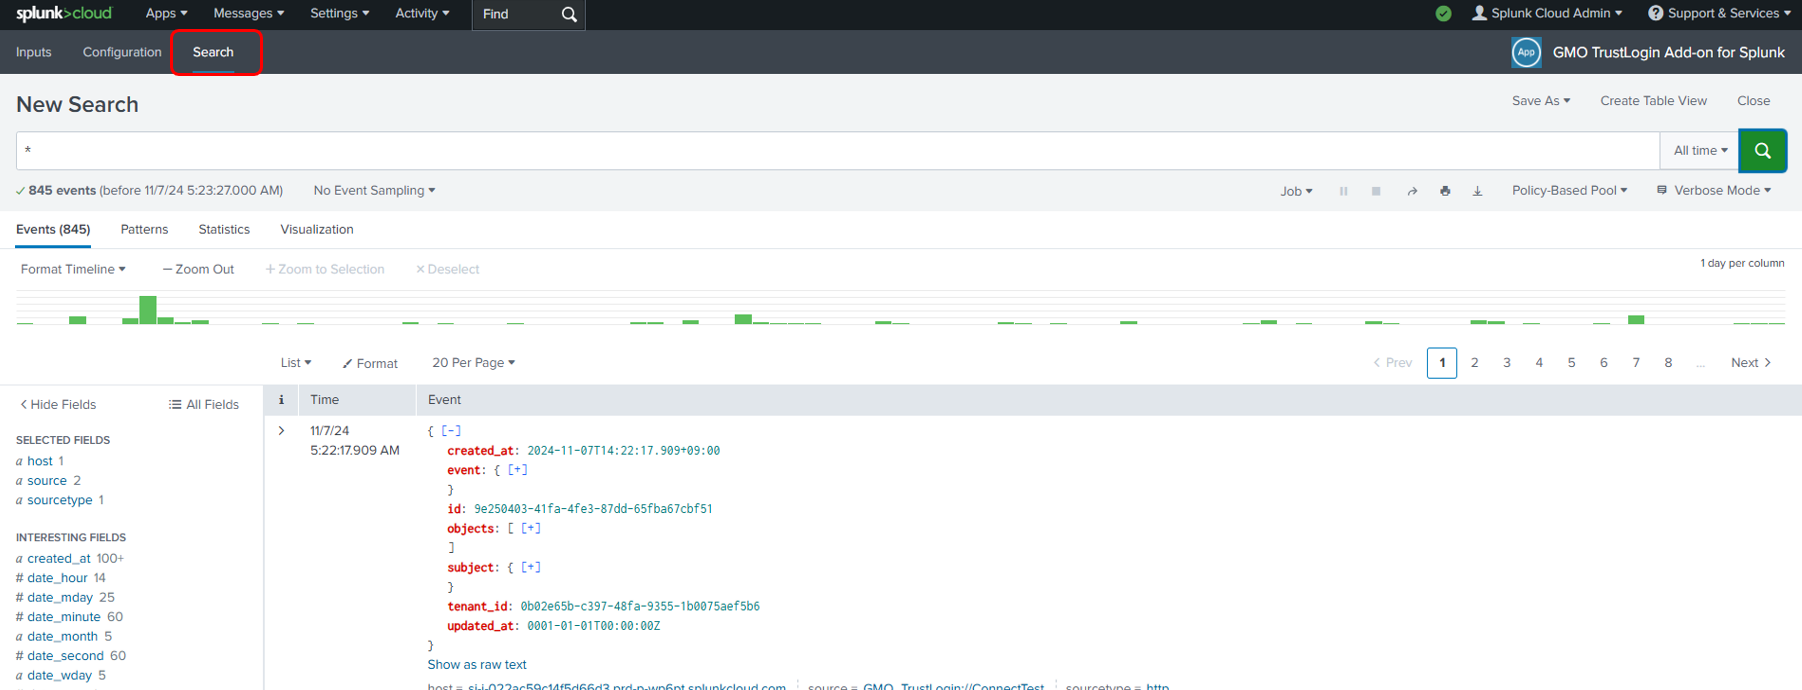Open the All time range picker
1802x690 pixels.
pyautogui.click(x=1700, y=150)
